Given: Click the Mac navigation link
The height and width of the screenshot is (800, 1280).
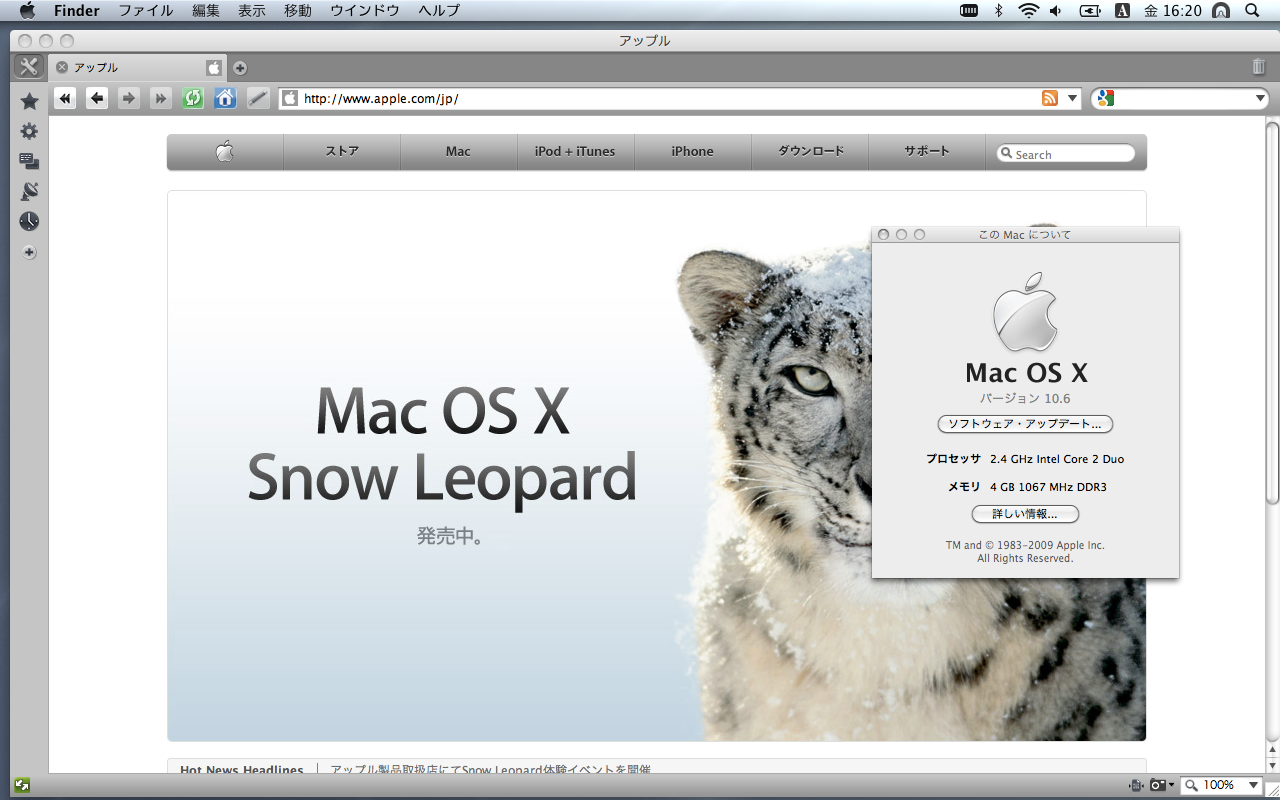Looking at the screenshot, I should 458,152.
